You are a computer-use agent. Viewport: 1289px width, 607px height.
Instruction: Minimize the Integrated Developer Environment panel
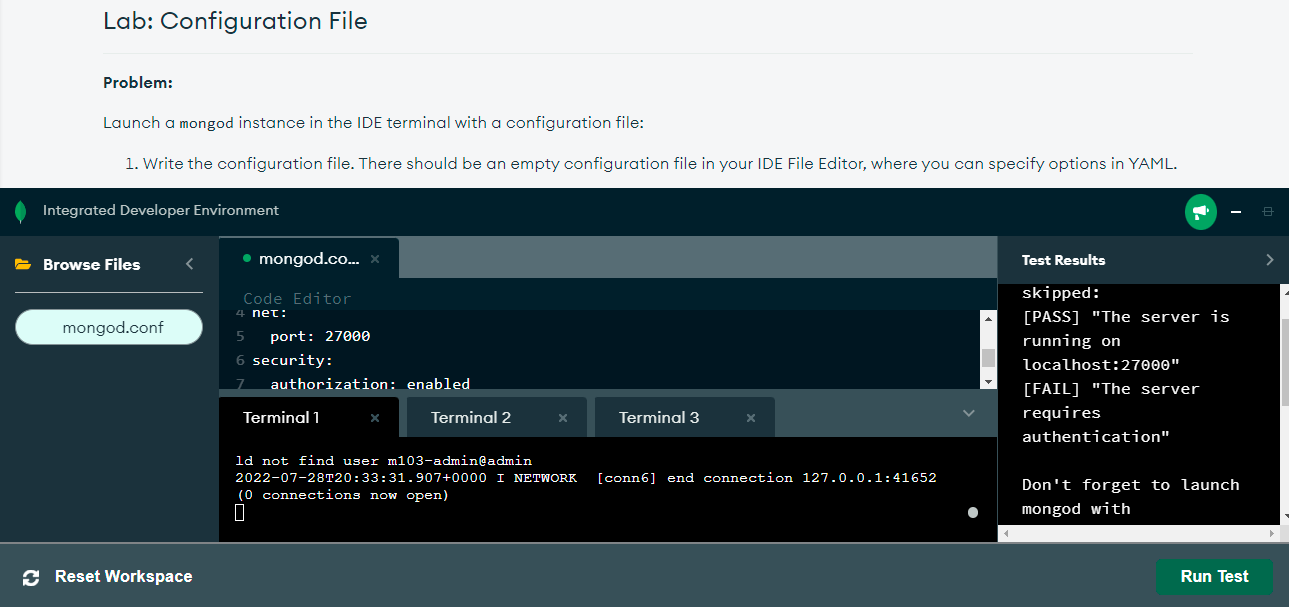click(x=1237, y=212)
